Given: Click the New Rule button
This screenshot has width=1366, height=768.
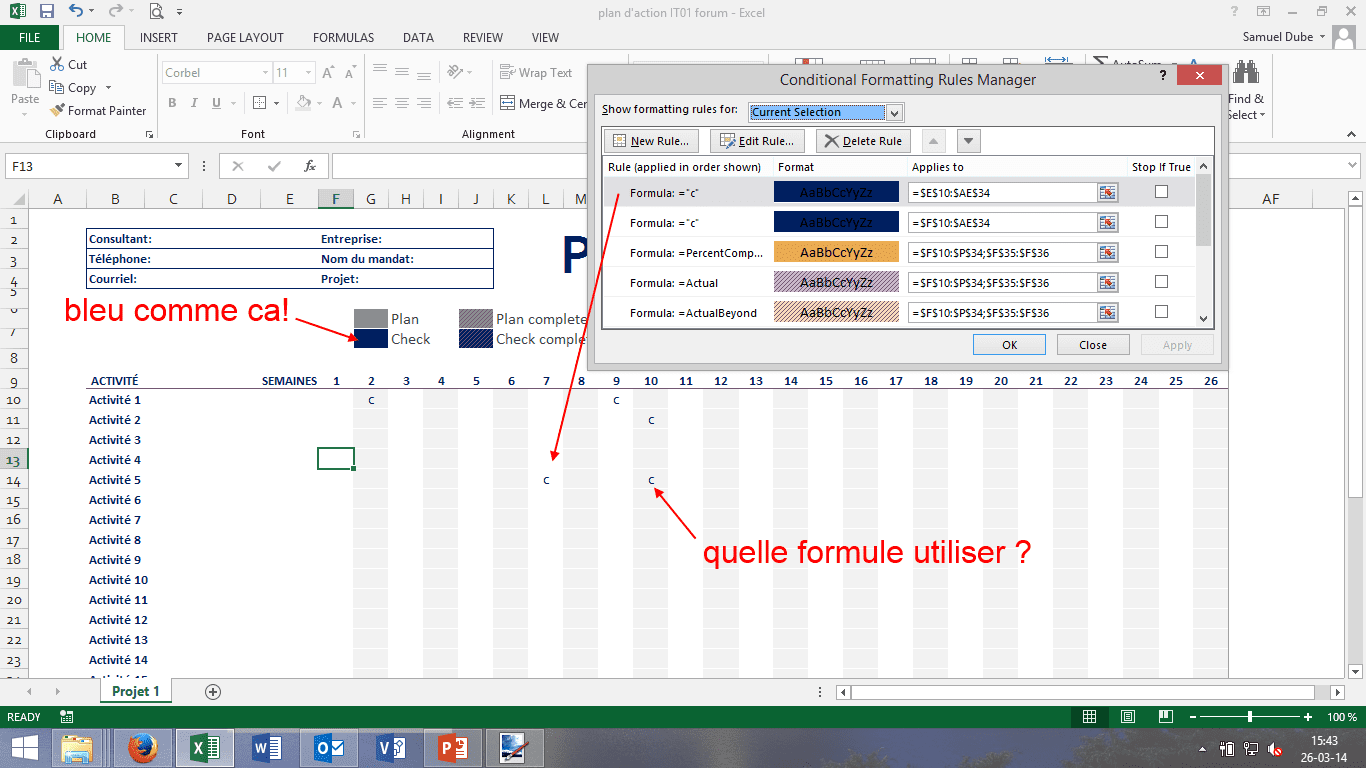Looking at the screenshot, I should click(x=651, y=141).
